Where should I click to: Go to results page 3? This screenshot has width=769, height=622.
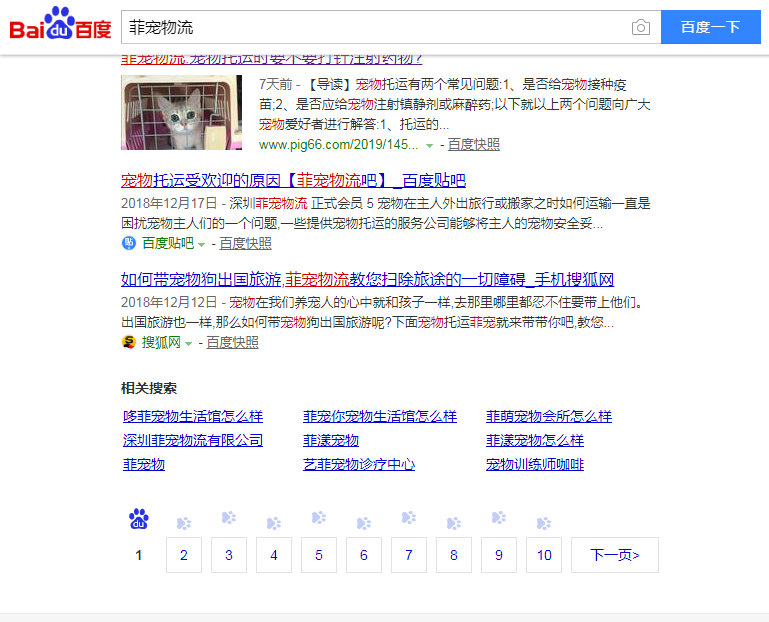(229, 555)
